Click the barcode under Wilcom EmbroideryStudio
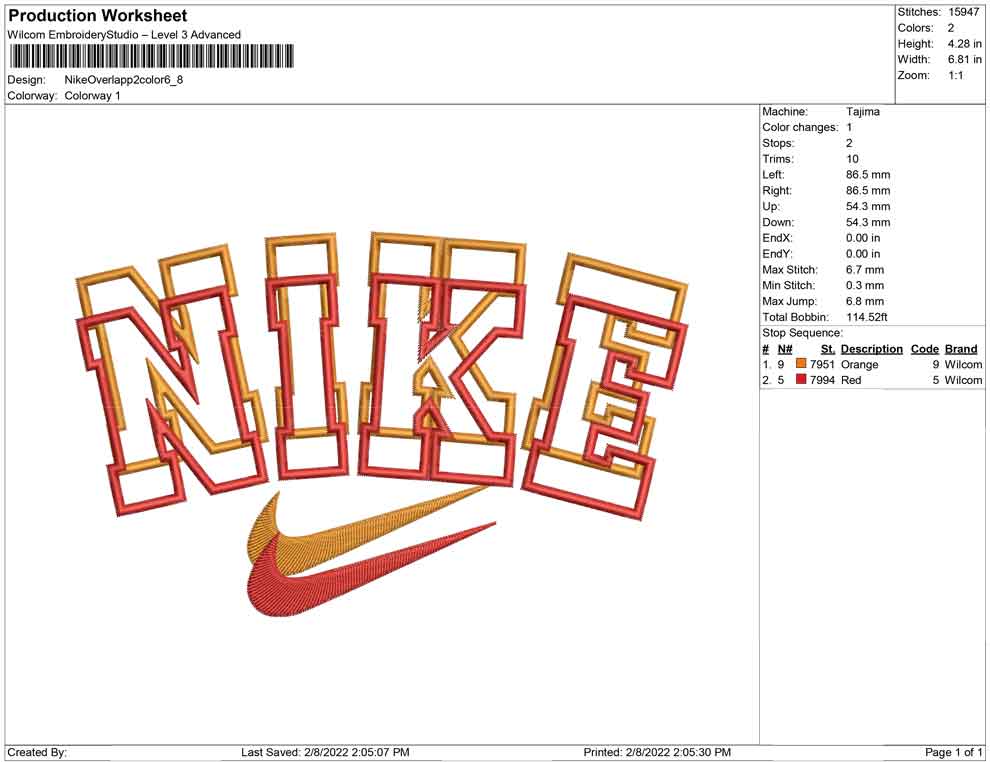Viewport: 990px width, 762px height. [x=152, y=56]
